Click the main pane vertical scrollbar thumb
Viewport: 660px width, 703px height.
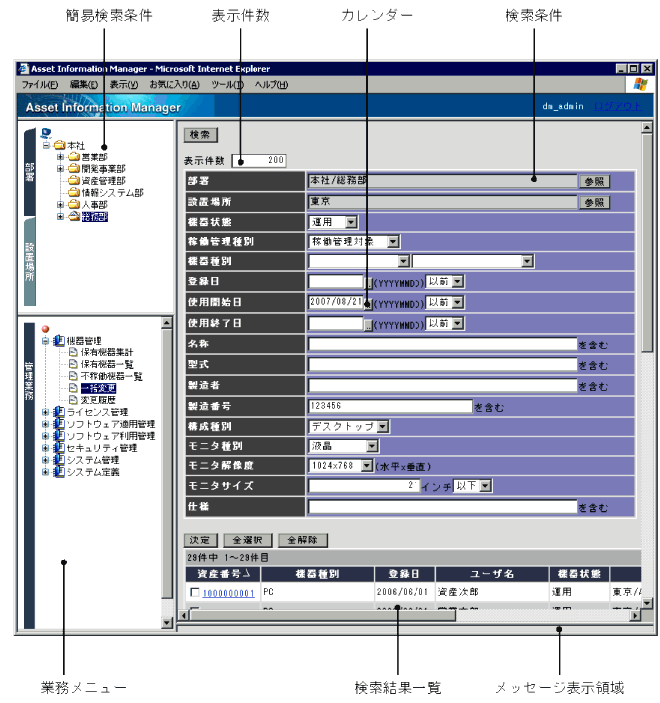647,243
